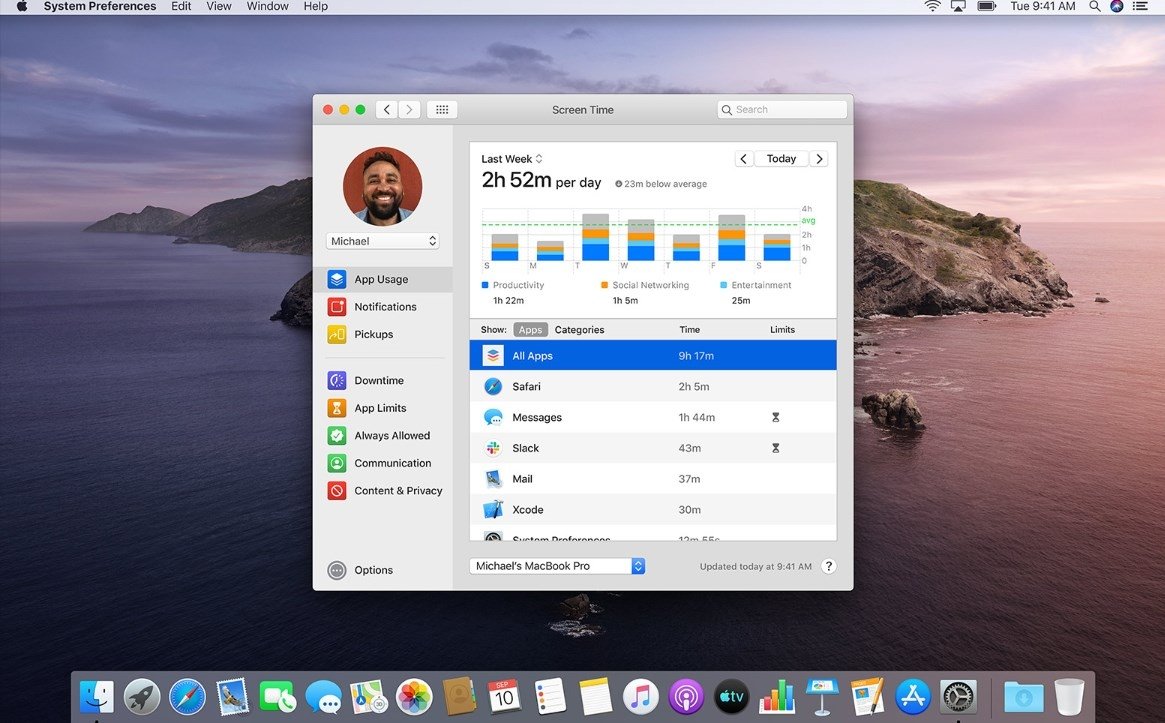Launch the App Store from the Dock
The width and height of the screenshot is (1165, 723).
(x=911, y=695)
